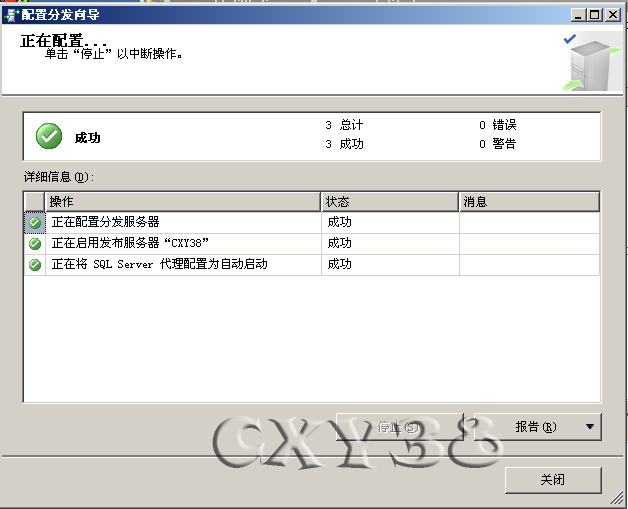
Task: Expand the dropdown arrow on 报告 button
Action: [x=590, y=427]
